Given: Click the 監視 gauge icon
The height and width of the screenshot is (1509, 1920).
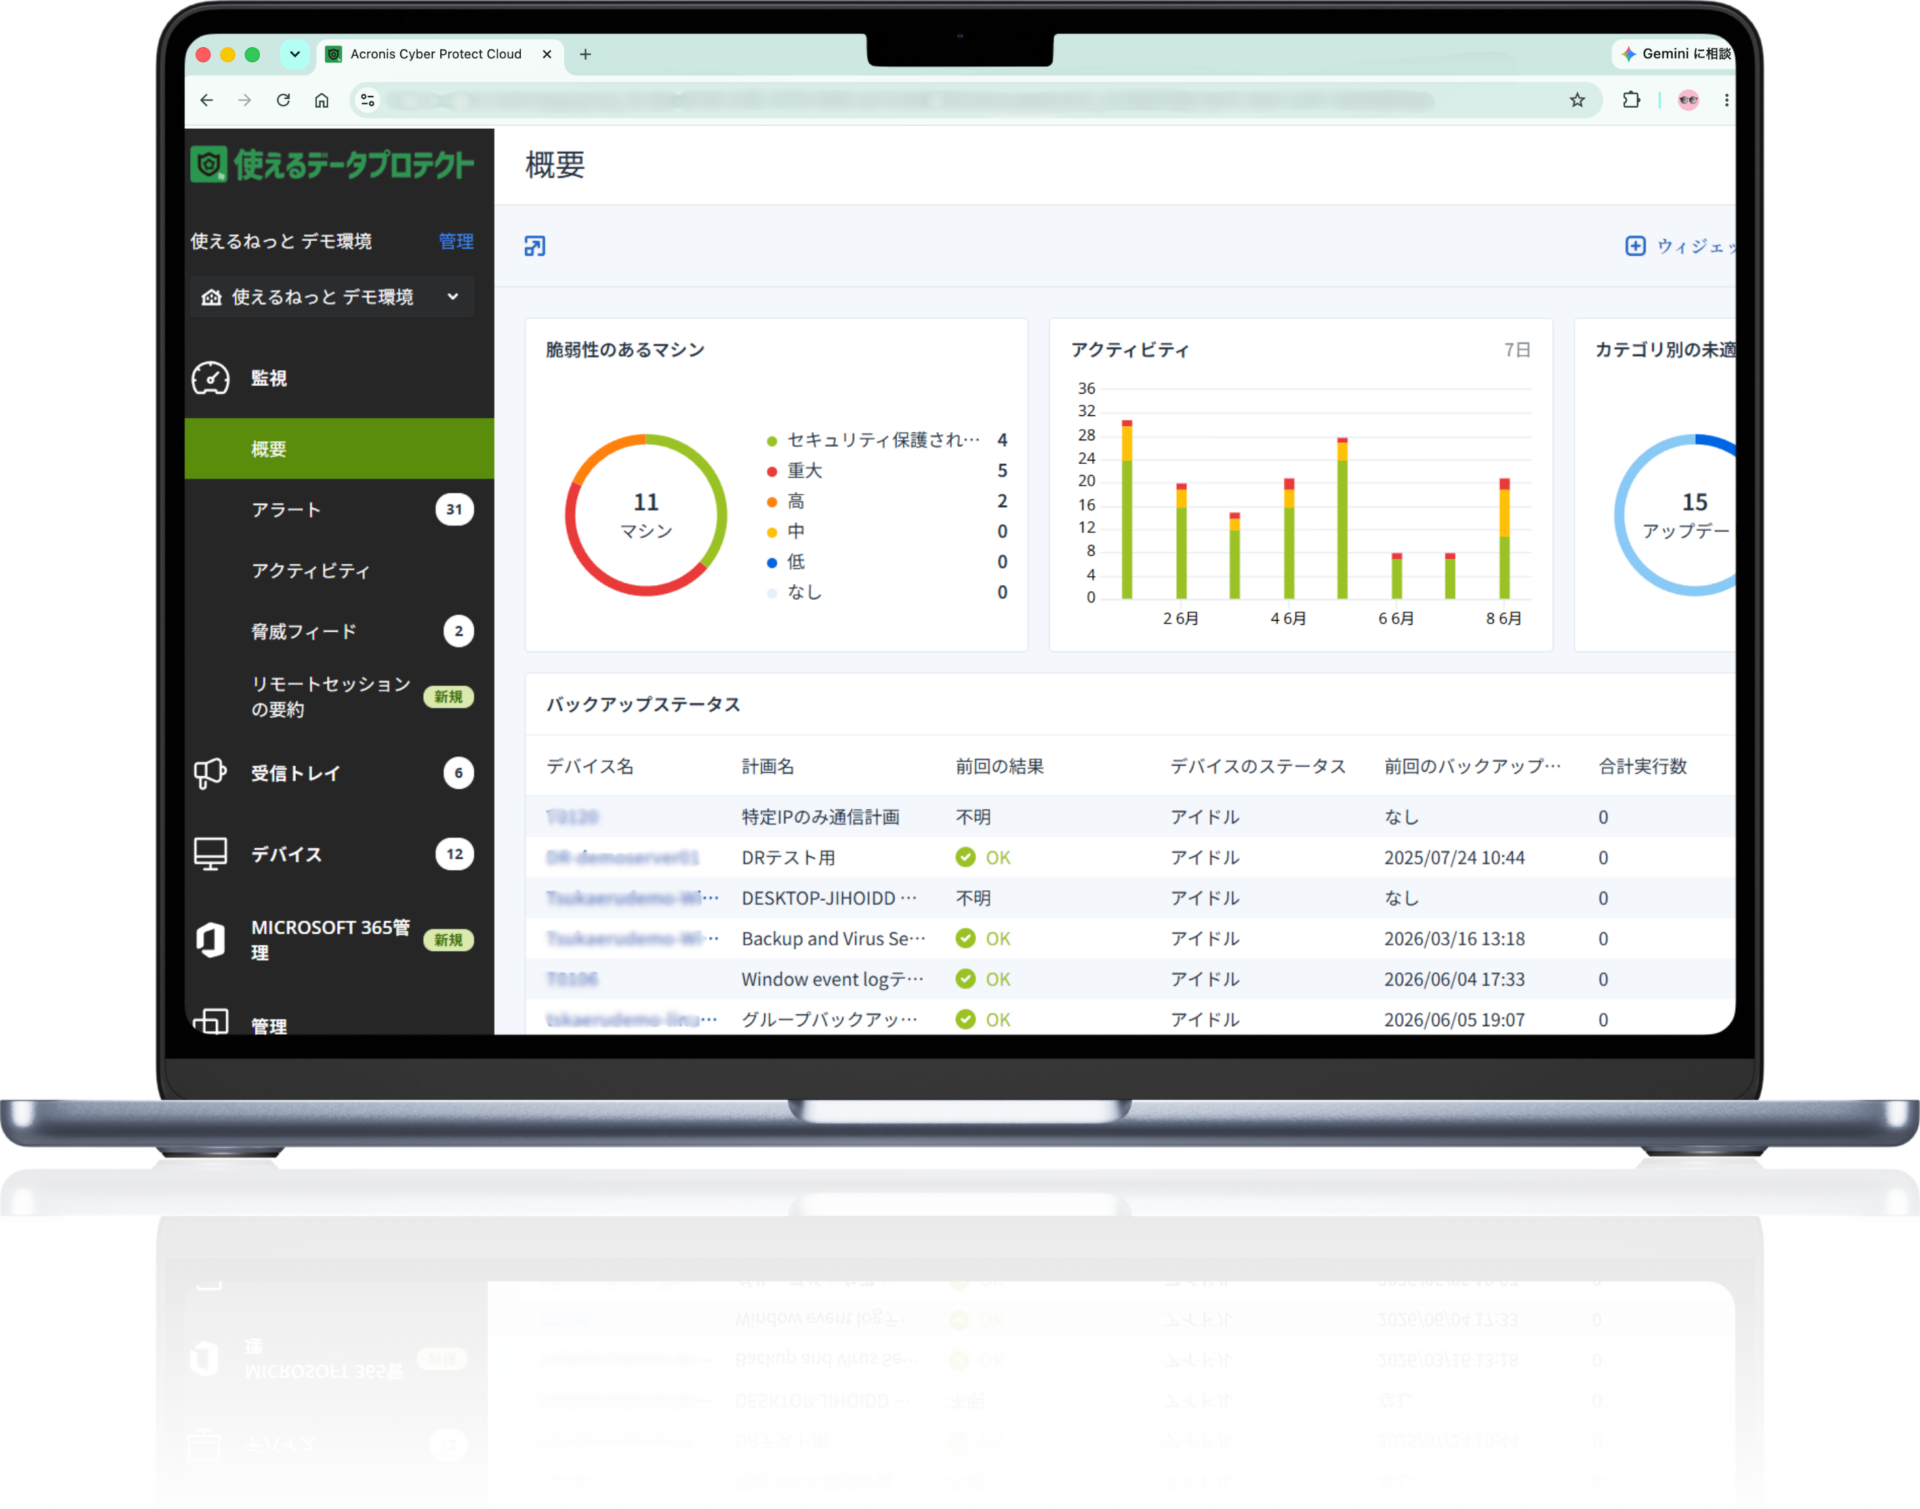Looking at the screenshot, I should 211,378.
